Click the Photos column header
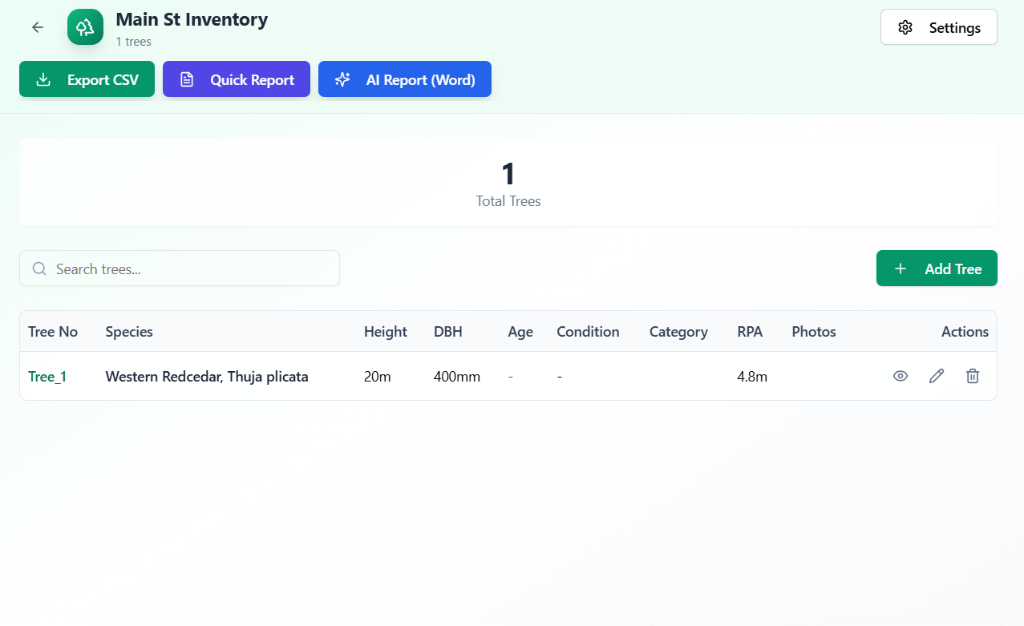 point(814,332)
